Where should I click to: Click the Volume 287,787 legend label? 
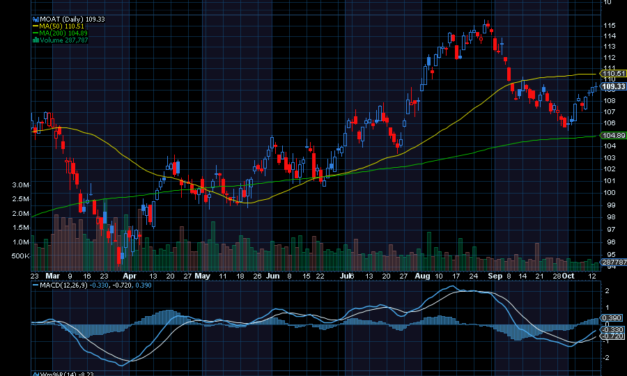pyautogui.click(x=64, y=40)
